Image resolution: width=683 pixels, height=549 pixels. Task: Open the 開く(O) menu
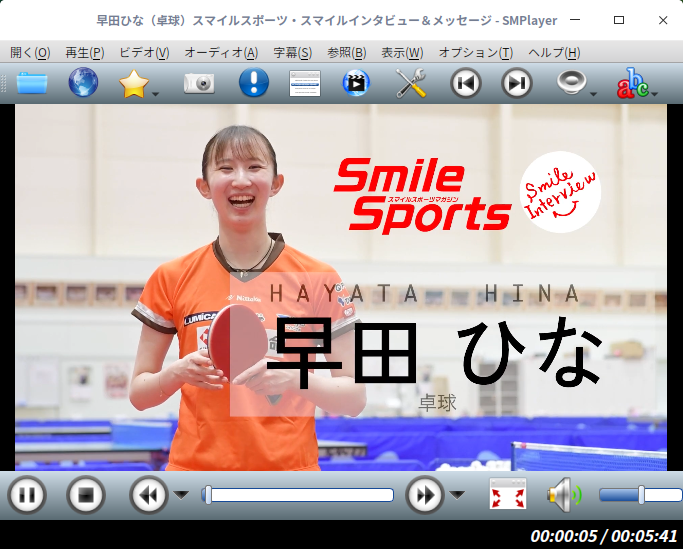tap(30, 53)
